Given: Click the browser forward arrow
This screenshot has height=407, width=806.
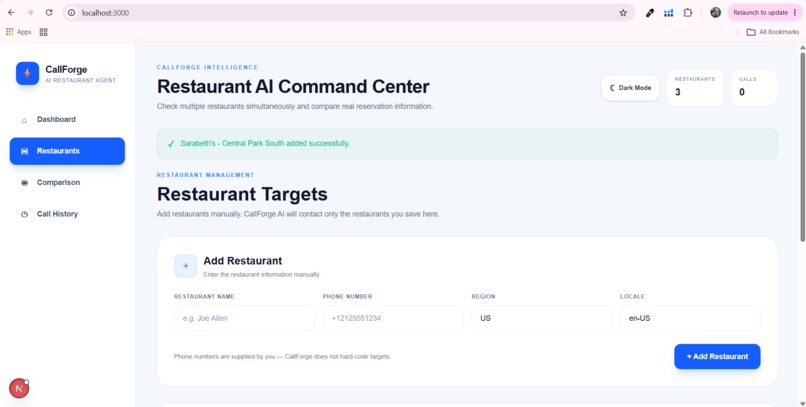Looking at the screenshot, I should [30, 12].
